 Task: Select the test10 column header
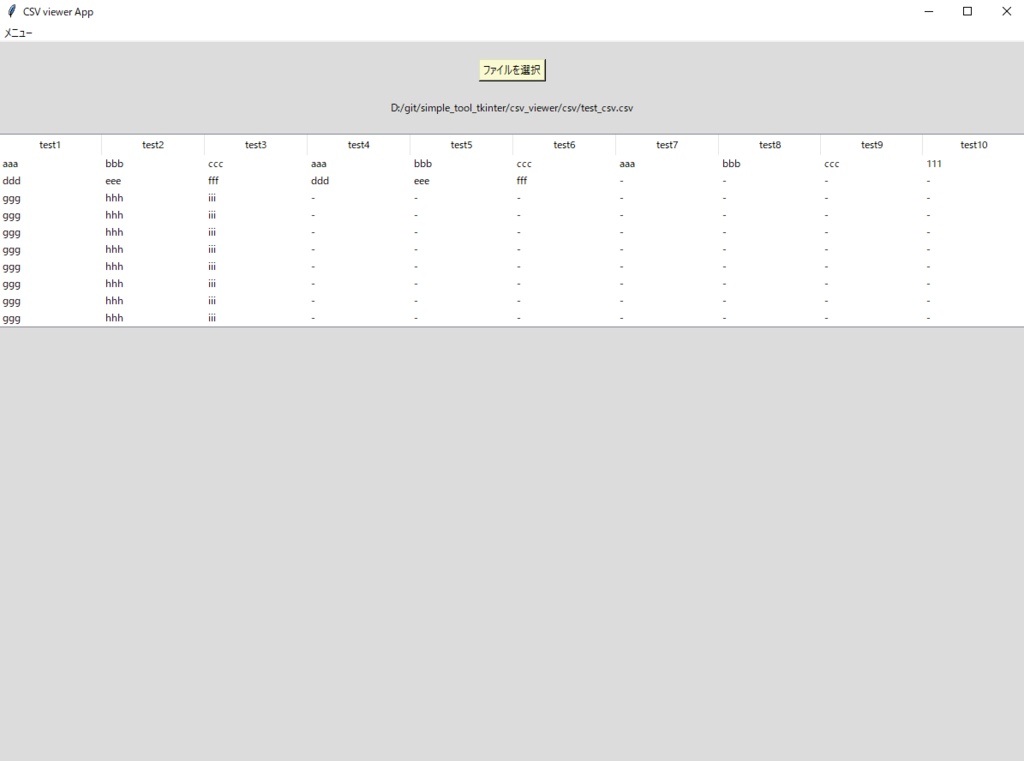tap(973, 145)
